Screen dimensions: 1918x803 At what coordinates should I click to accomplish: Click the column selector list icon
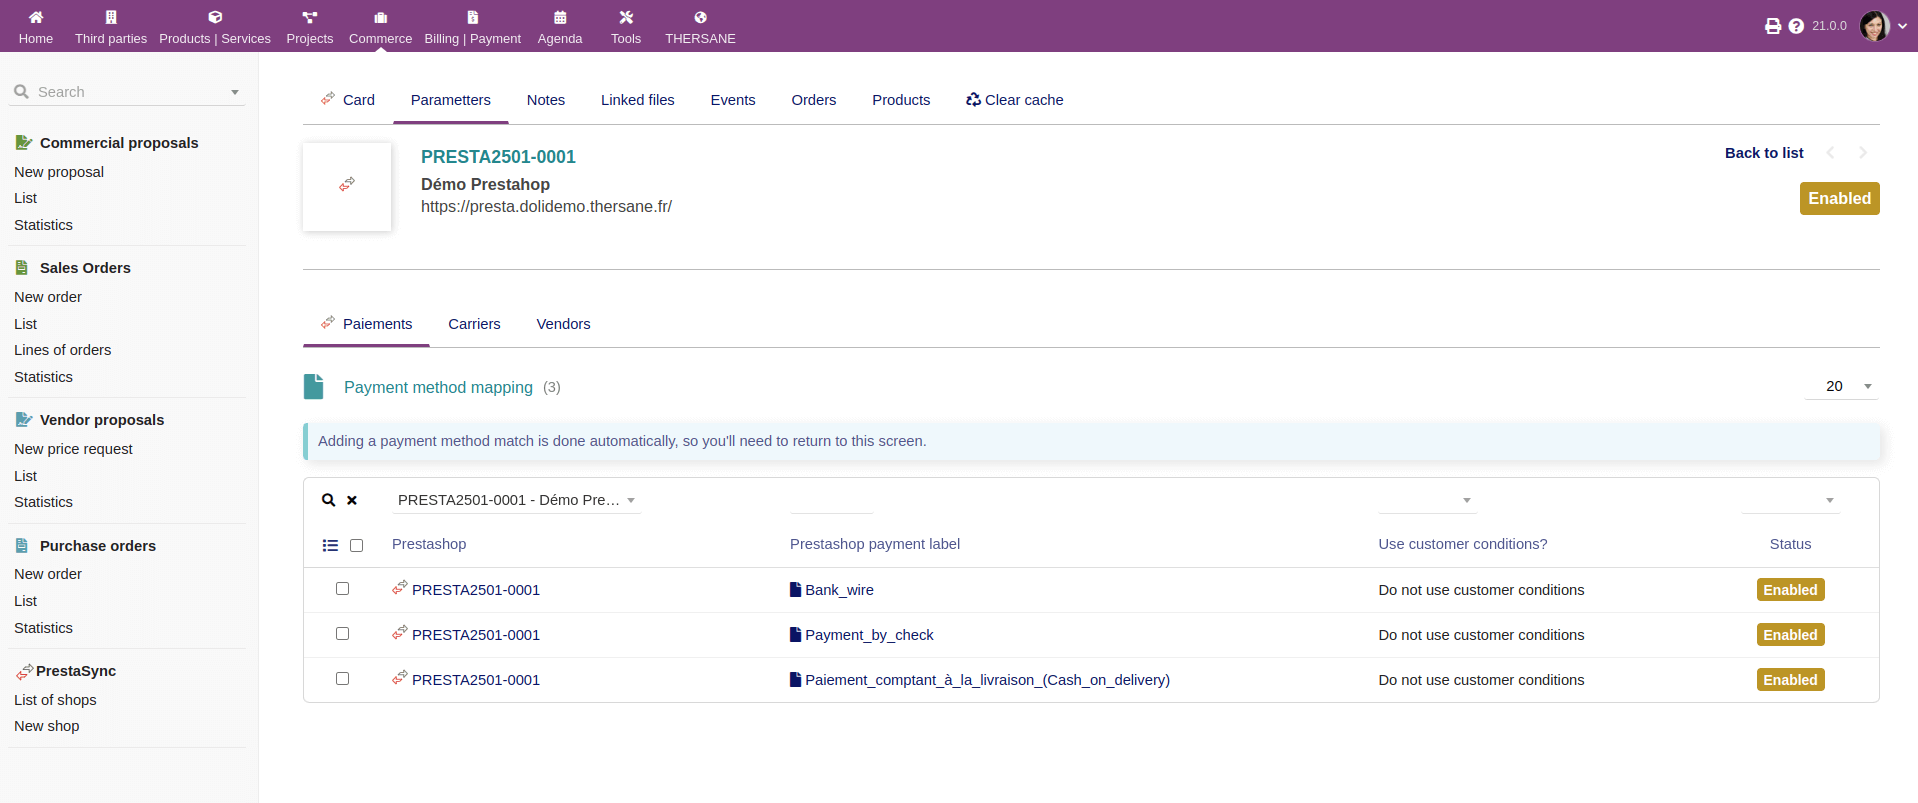tap(330, 545)
